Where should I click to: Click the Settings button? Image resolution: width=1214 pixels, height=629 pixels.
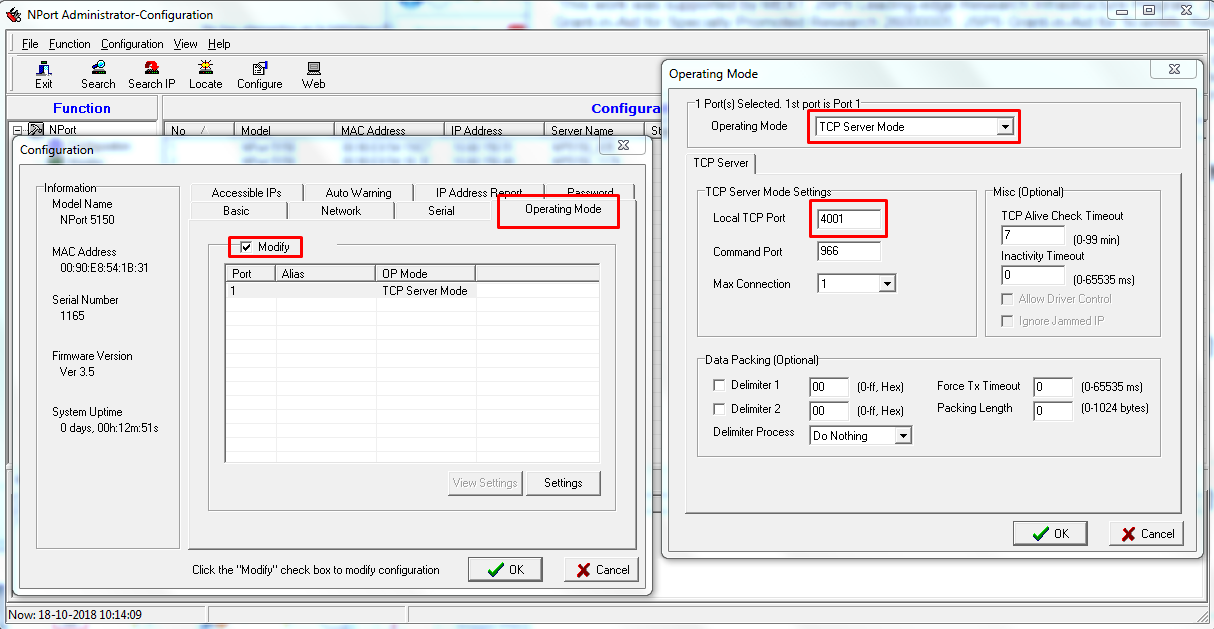point(563,483)
